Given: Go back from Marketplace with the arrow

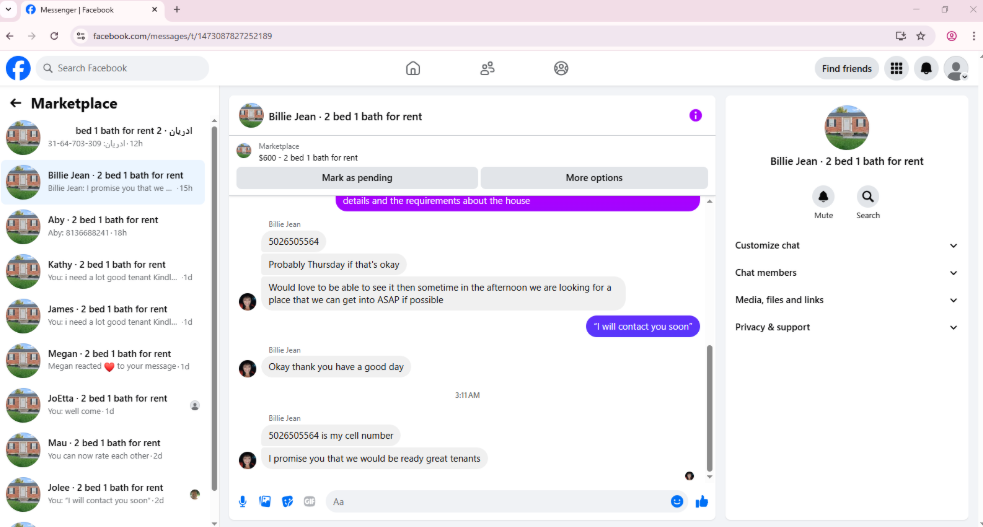Looking at the screenshot, I should [16, 103].
